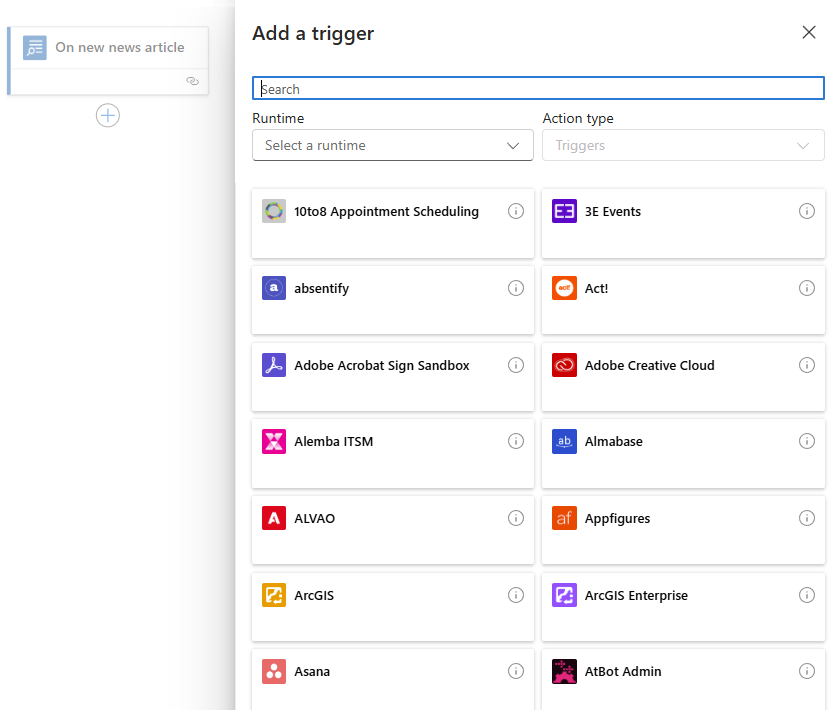Show info for absentify connector
This screenshot has height=710, width=840.
click(516, 288)
